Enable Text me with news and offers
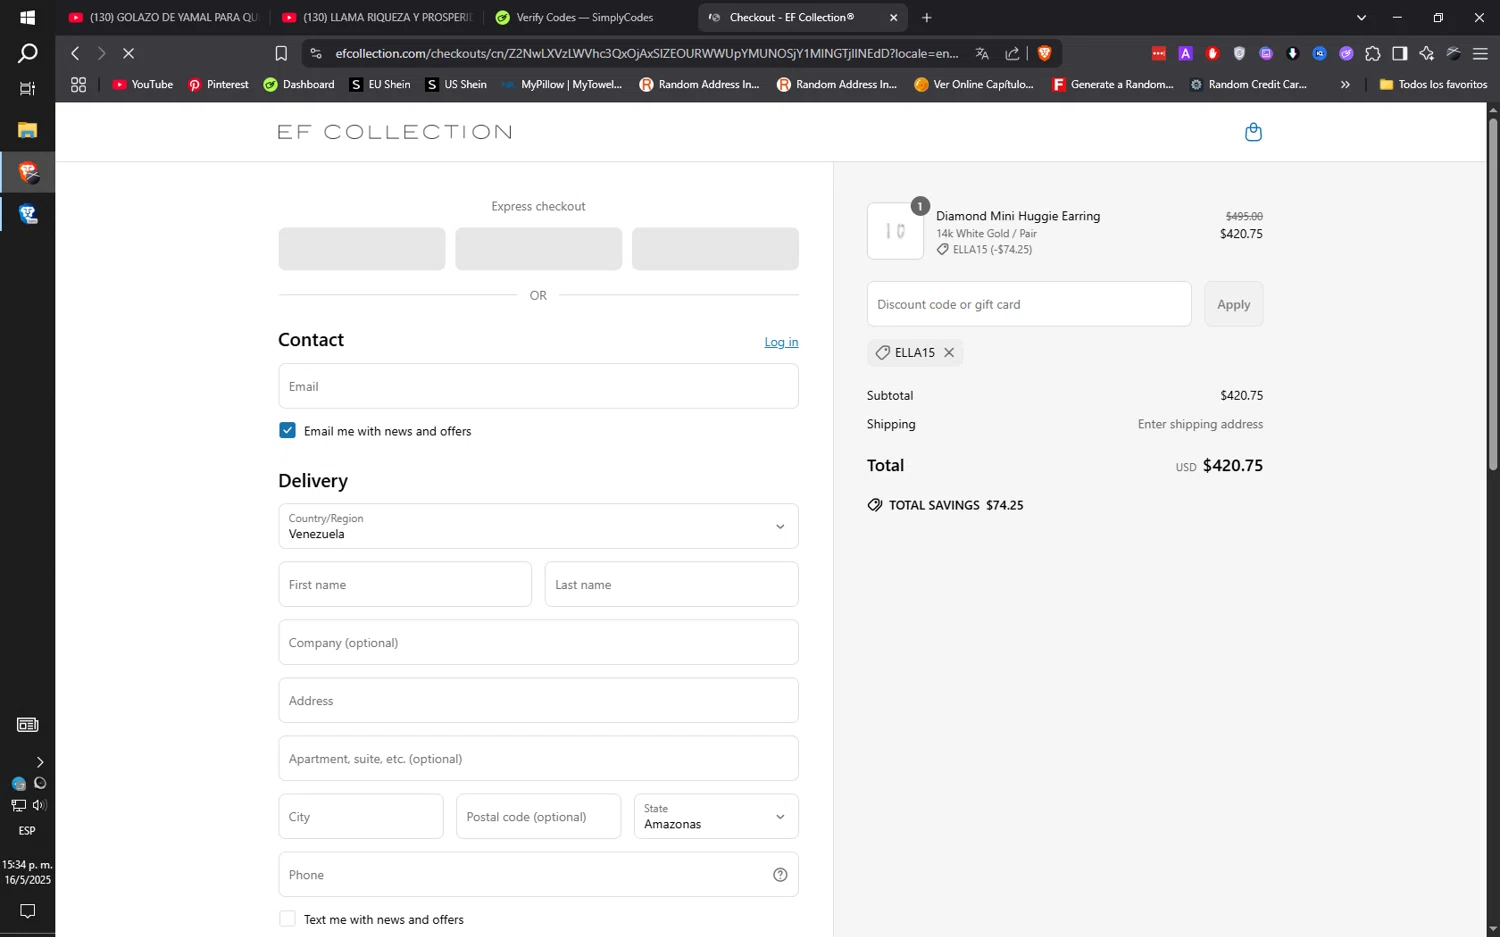The width and height of the screenshot is (1500, 937). (287, 919)
